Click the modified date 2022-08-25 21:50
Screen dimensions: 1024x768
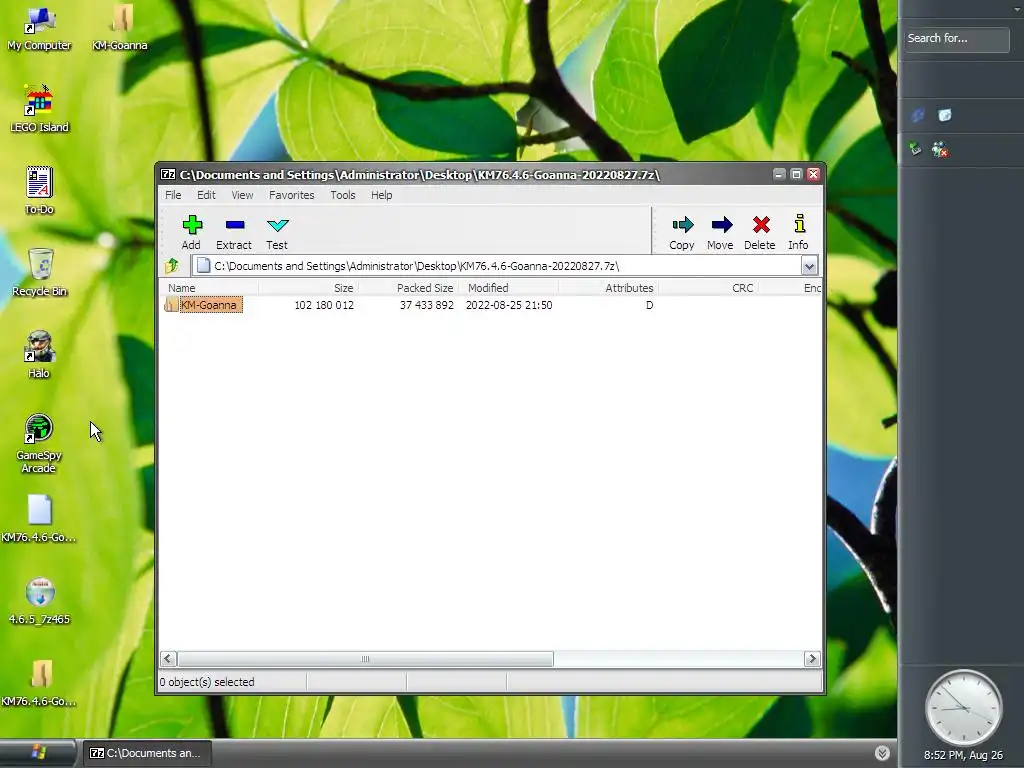point(509,305)
